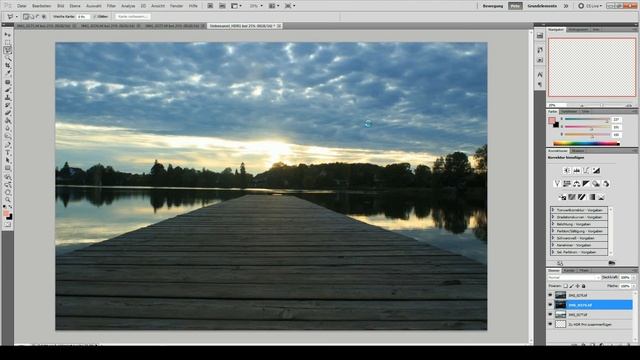
Task: Add a Color Balance adjustment layer
Action: 576,184
